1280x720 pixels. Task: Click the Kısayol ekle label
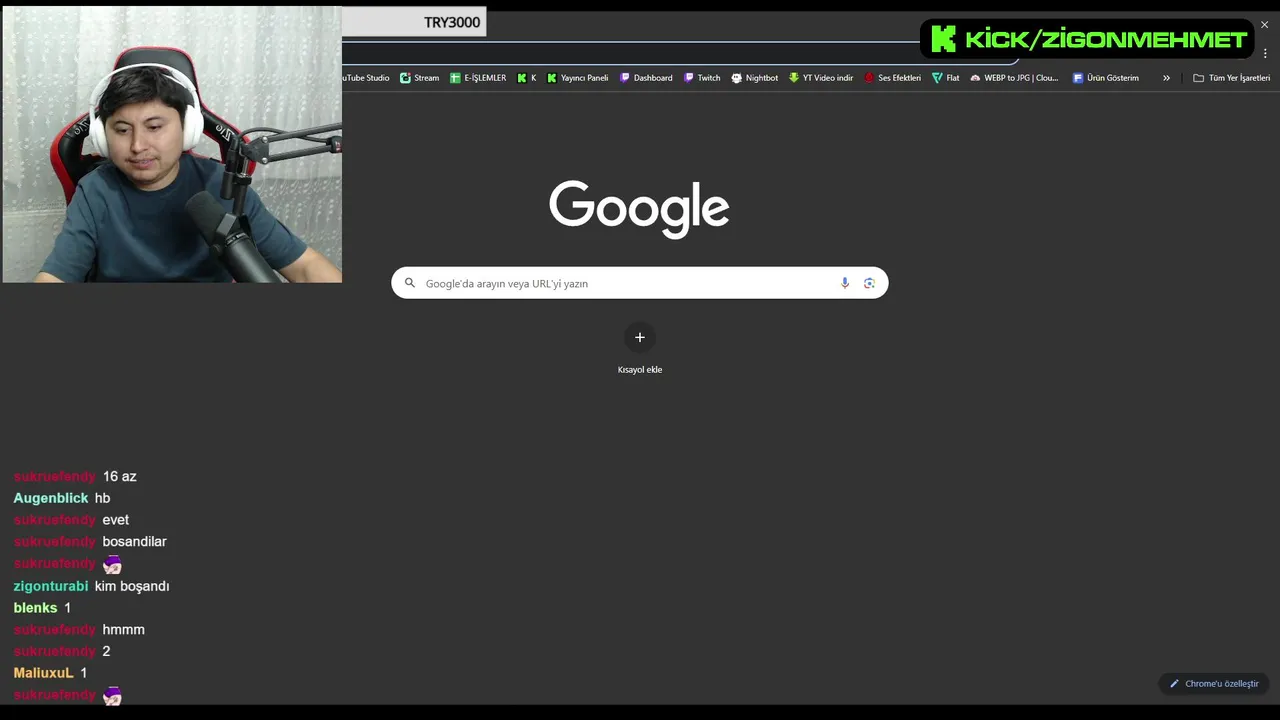(x=640, y=370)
